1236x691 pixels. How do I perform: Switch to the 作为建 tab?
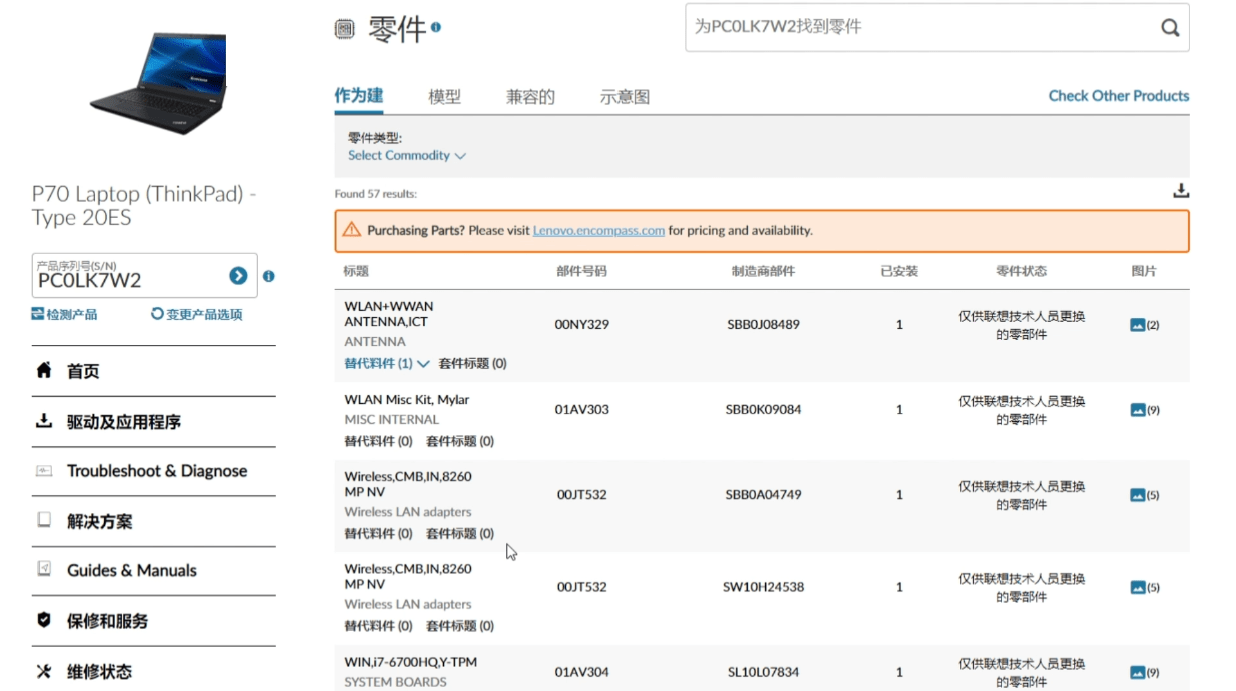[359, 96]
